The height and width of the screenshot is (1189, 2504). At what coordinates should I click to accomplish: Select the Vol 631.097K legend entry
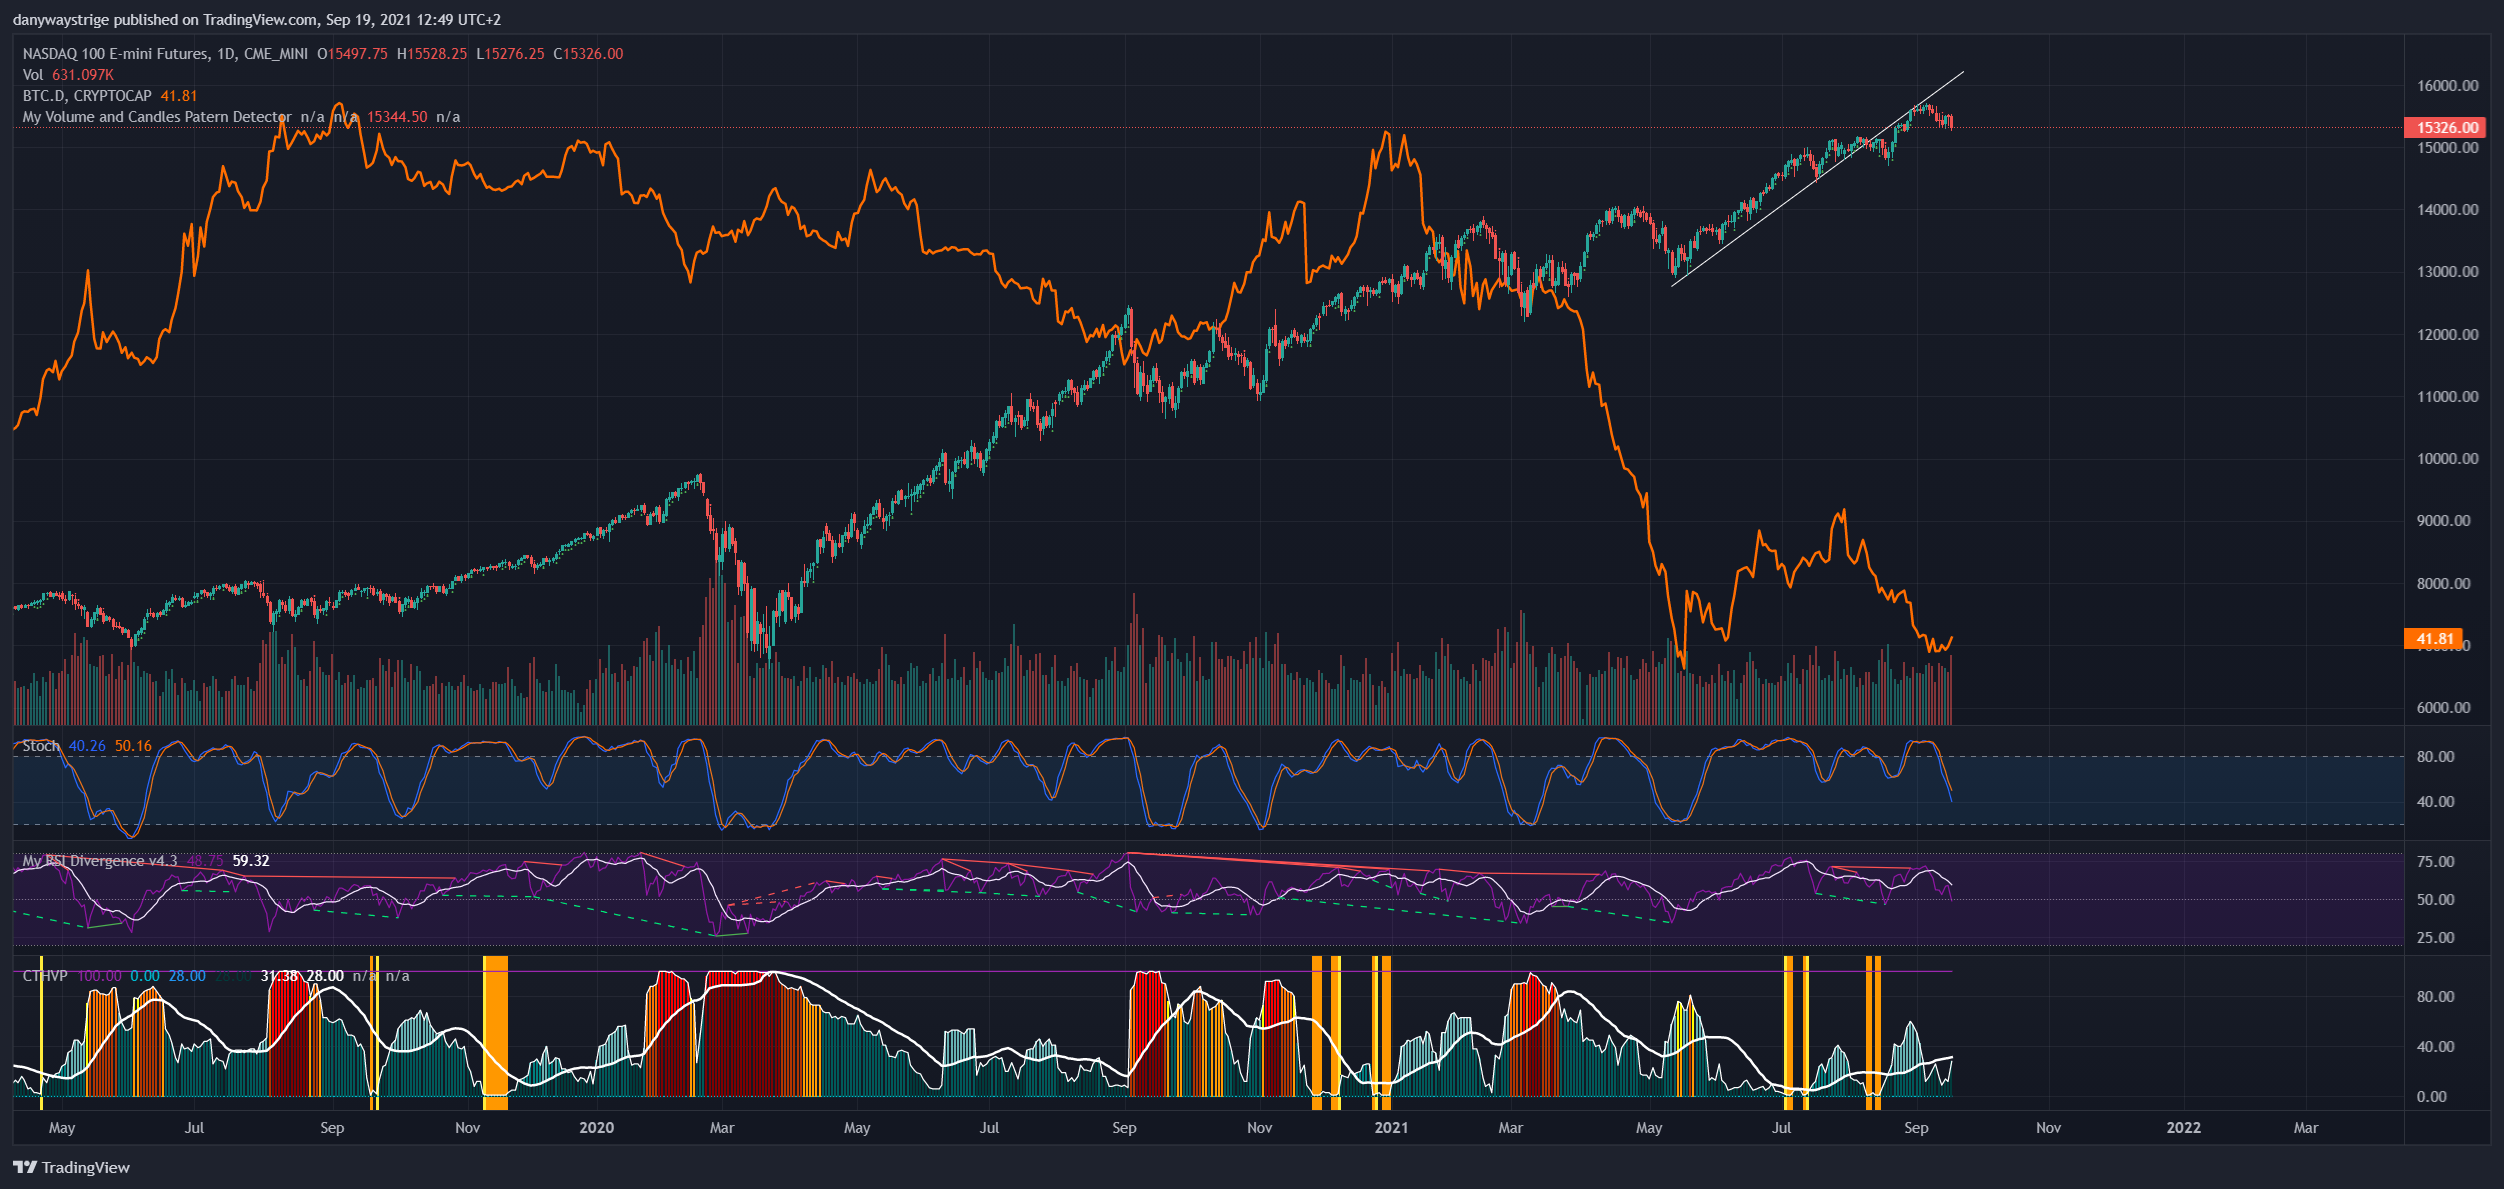(68, 75)
